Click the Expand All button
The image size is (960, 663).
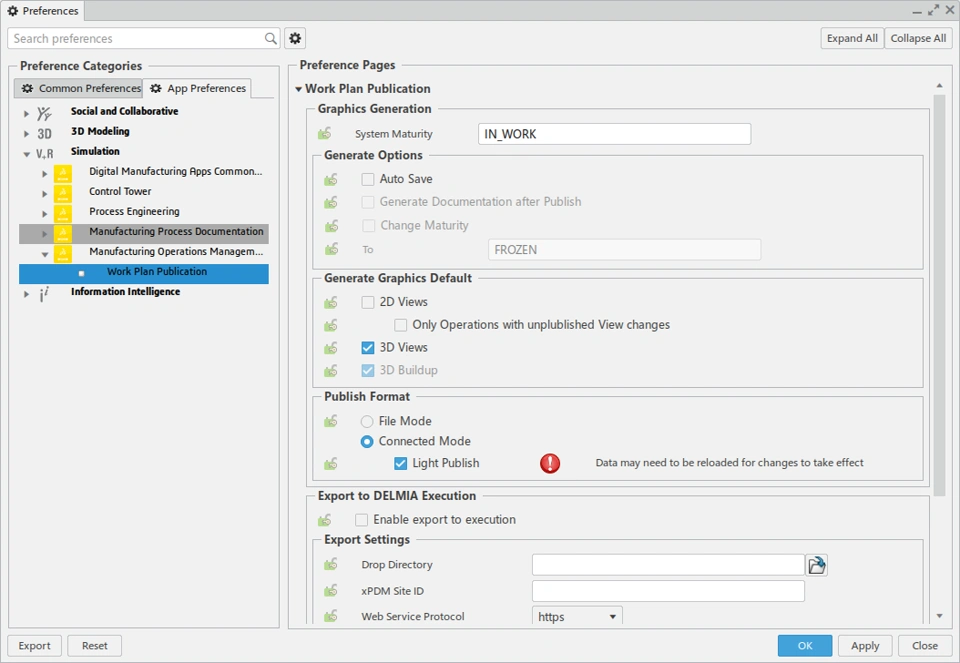click(x=852, y=39)
